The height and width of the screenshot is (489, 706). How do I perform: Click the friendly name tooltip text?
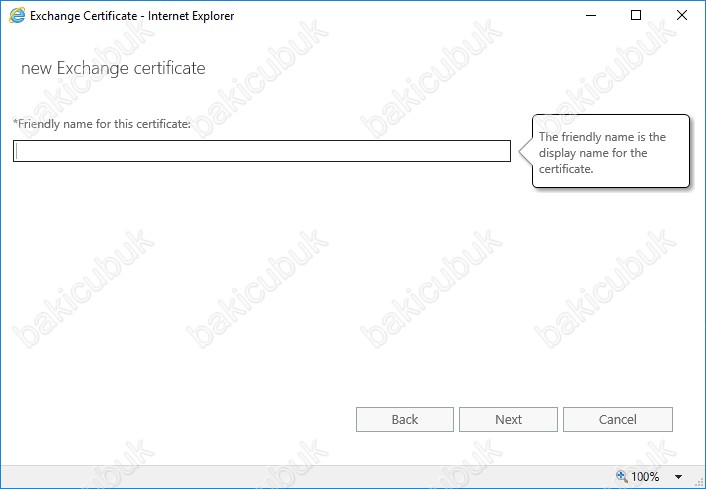[602, 153]
